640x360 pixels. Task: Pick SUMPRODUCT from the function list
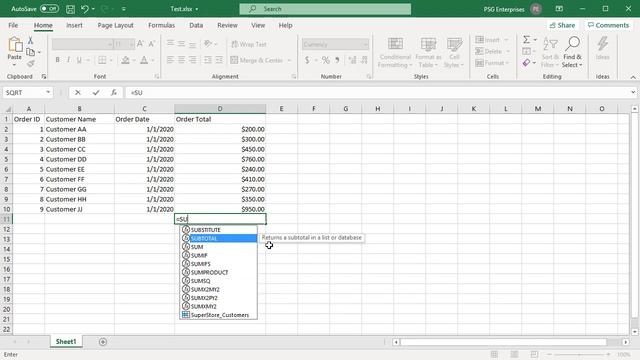point(218,272)
